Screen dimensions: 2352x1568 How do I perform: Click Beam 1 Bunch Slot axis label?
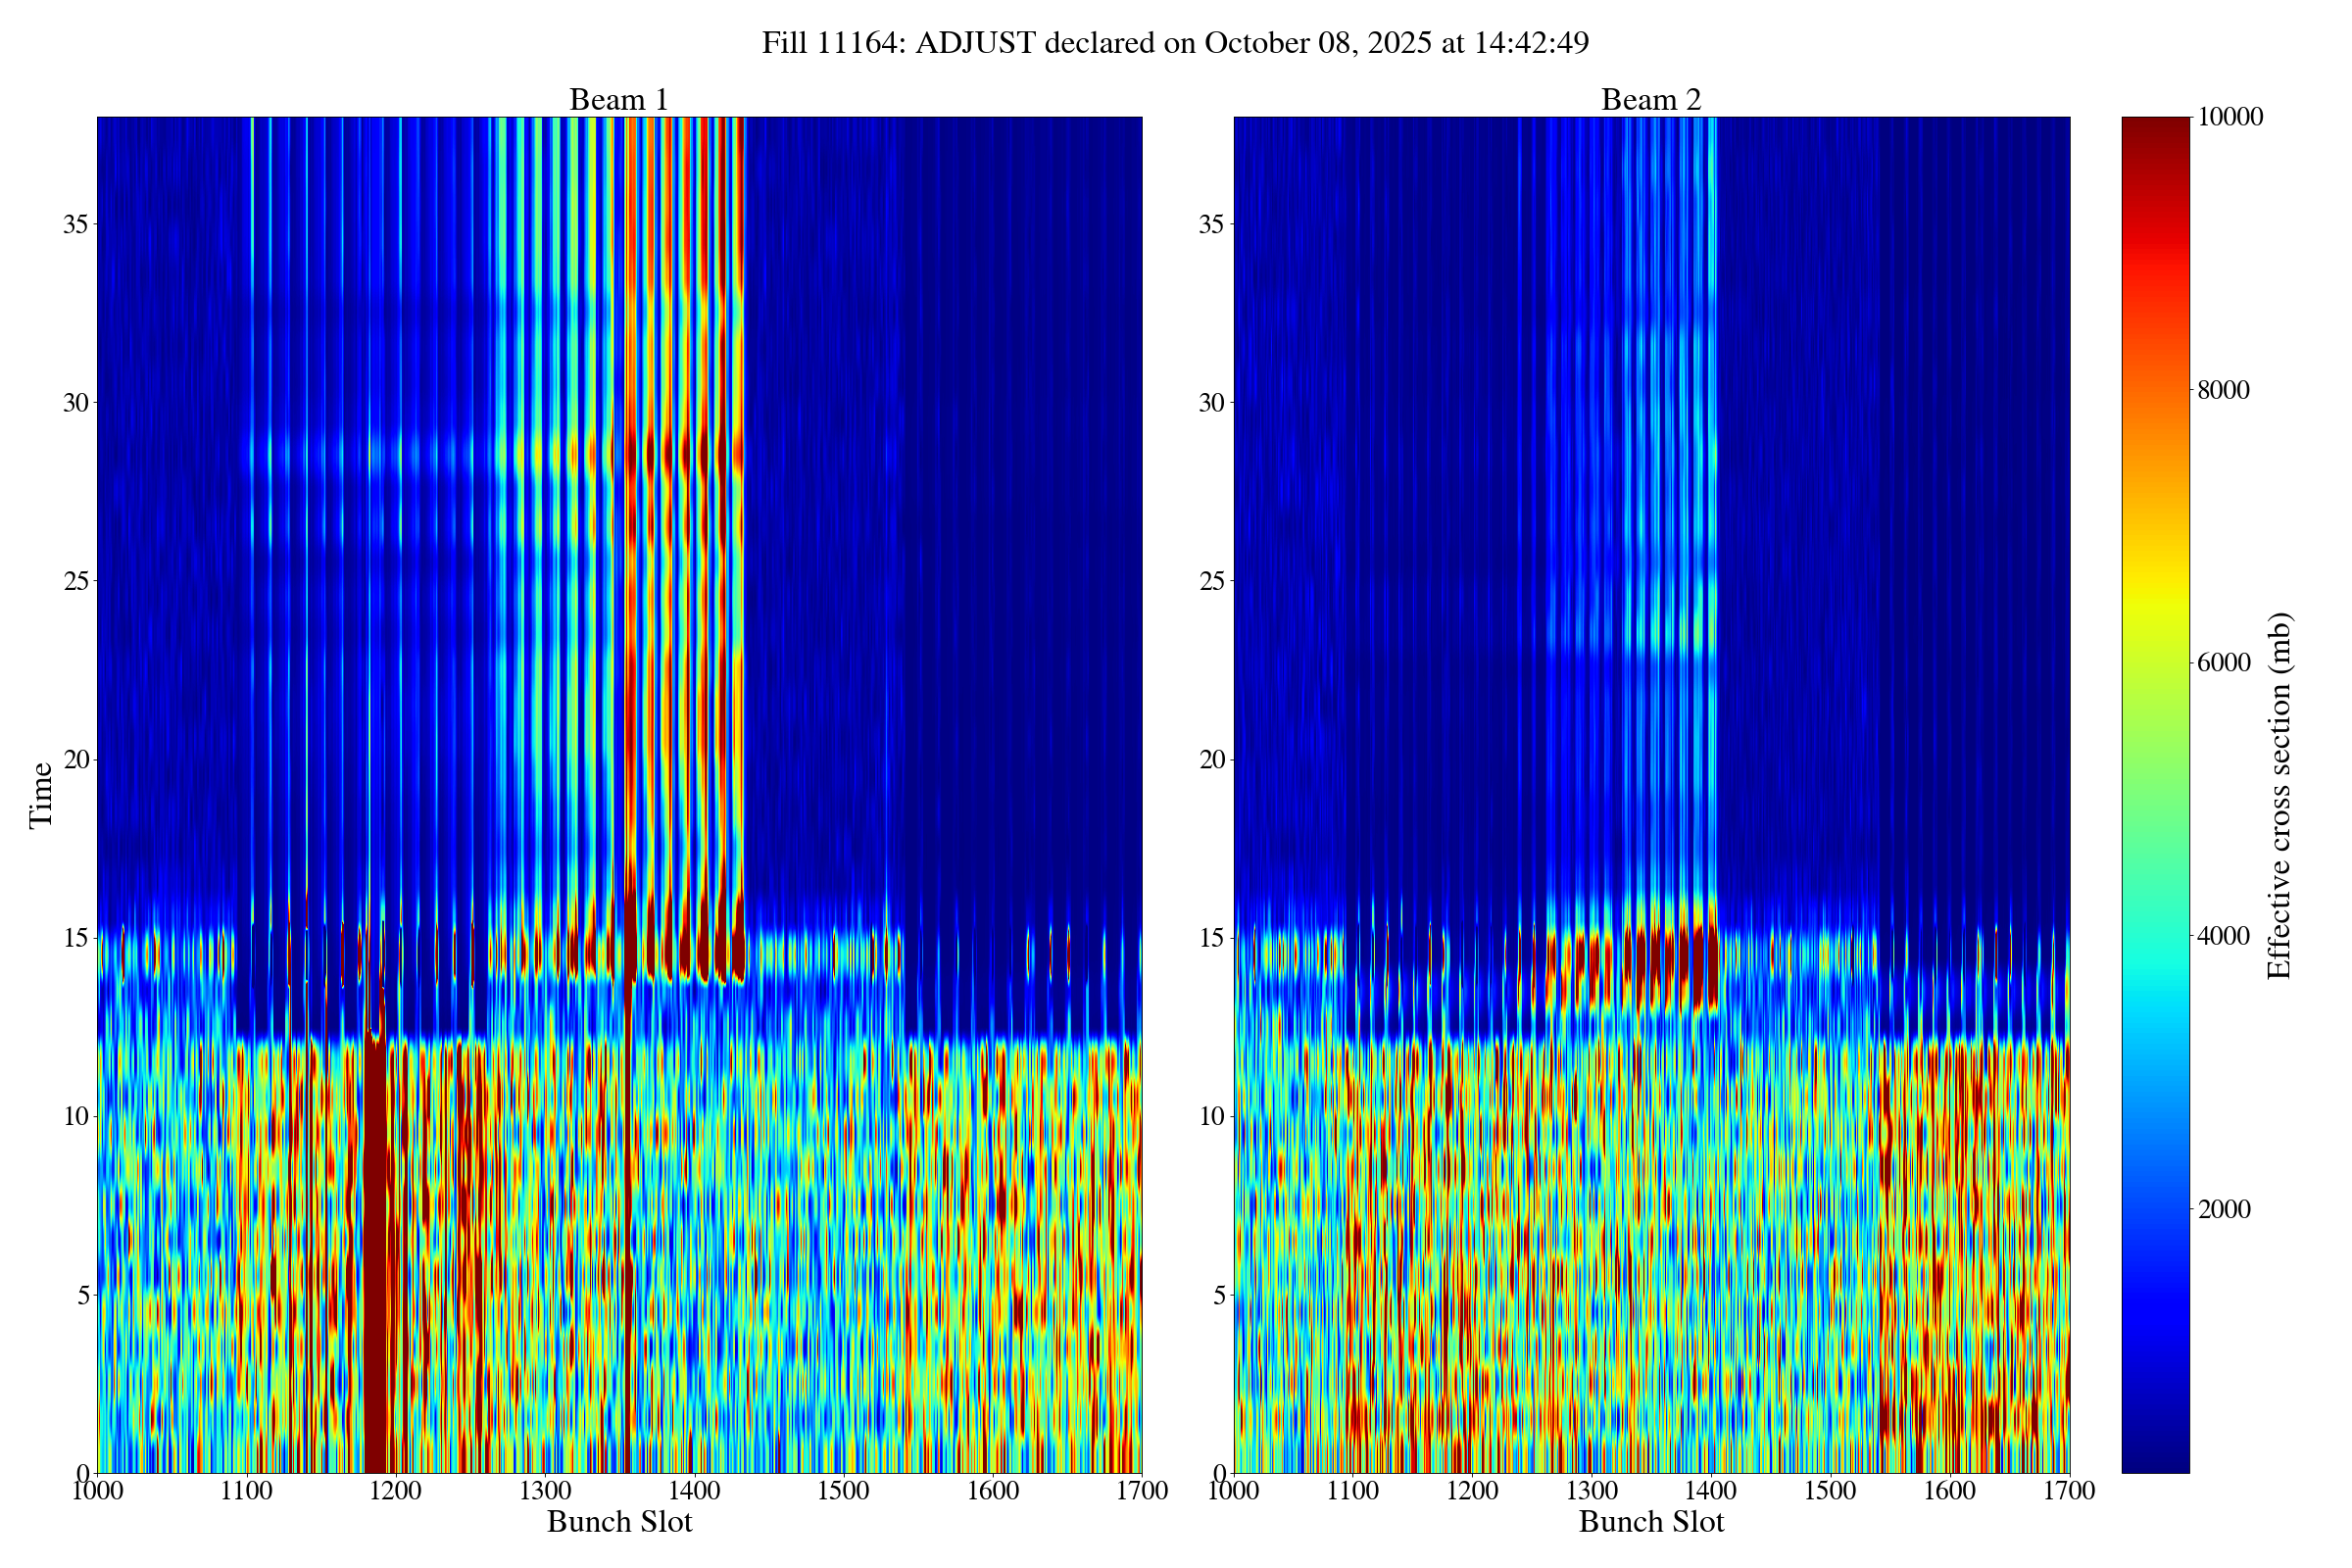[619, 1522]
